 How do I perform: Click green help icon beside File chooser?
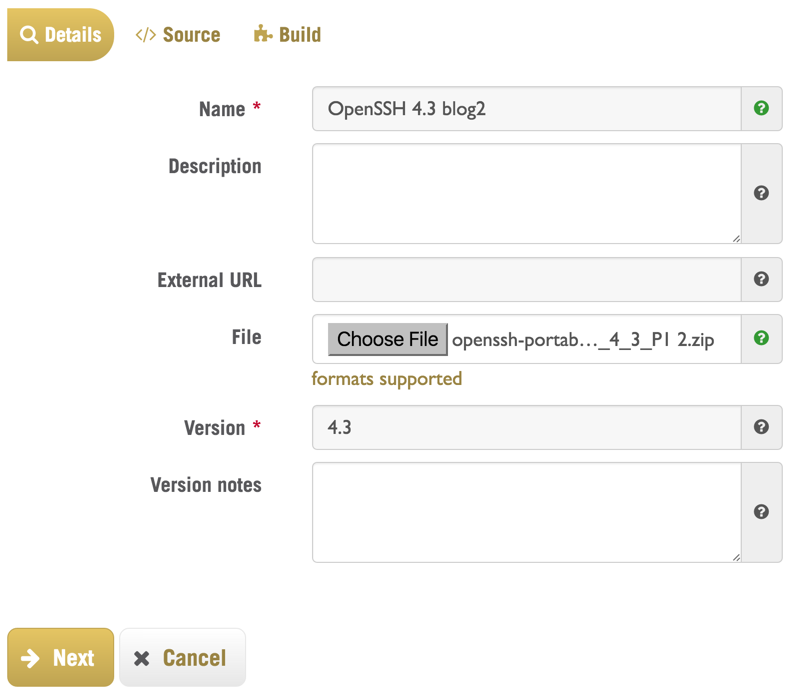761,338
